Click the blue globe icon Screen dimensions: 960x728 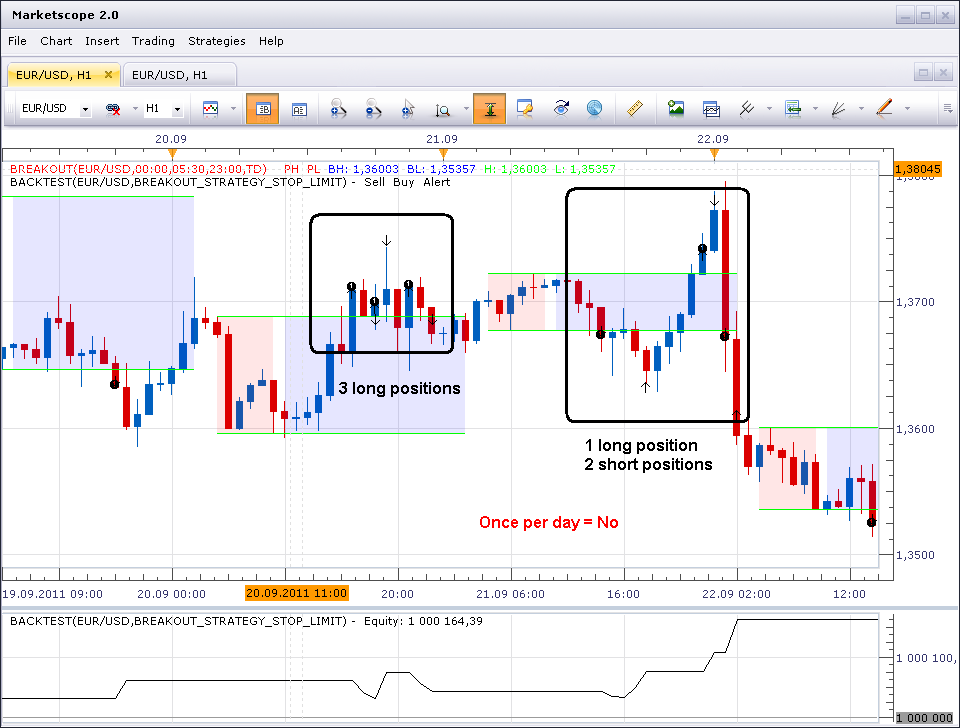(594, 108)
